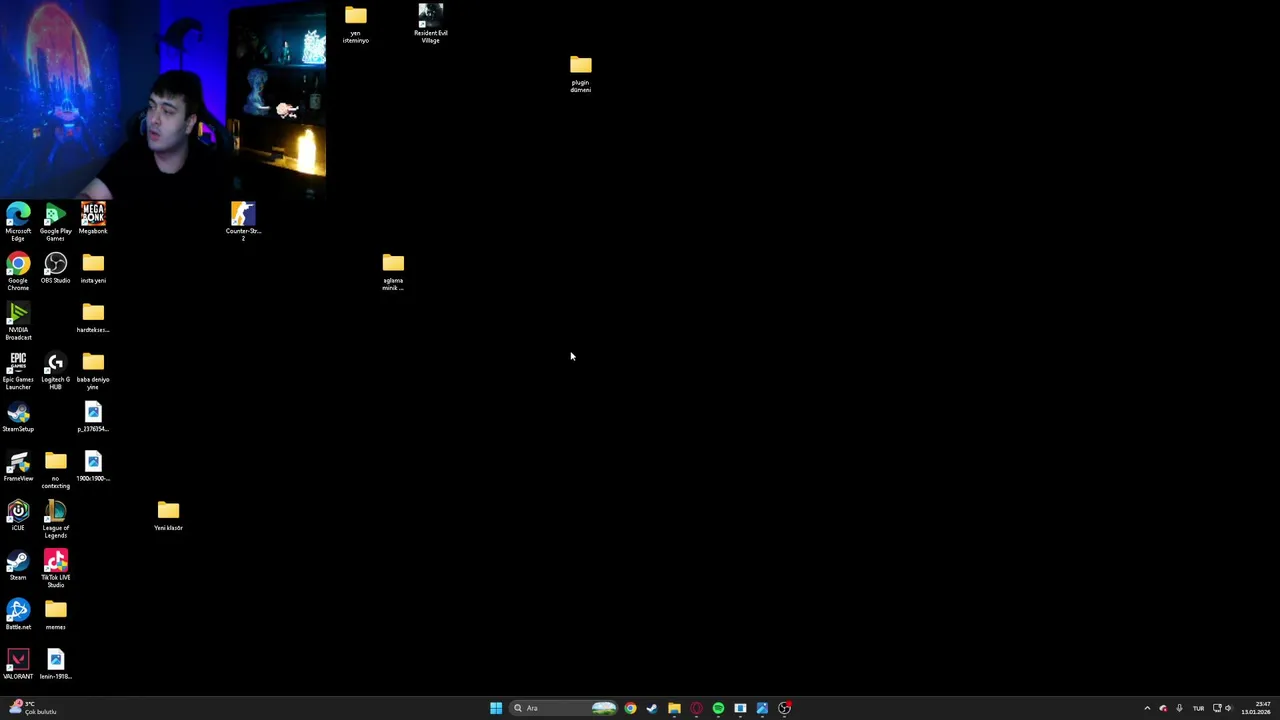Select the Resident Evil Village shortcut

[x=431, y=23]
